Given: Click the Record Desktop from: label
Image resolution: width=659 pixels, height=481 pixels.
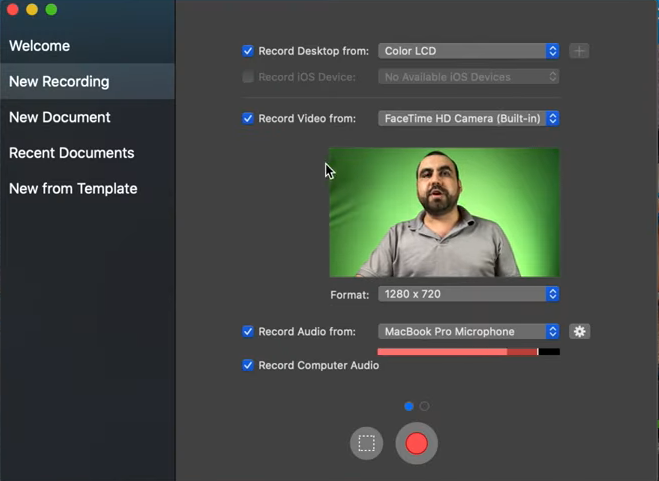Looking at the screenshot, I should pos(314,51).
